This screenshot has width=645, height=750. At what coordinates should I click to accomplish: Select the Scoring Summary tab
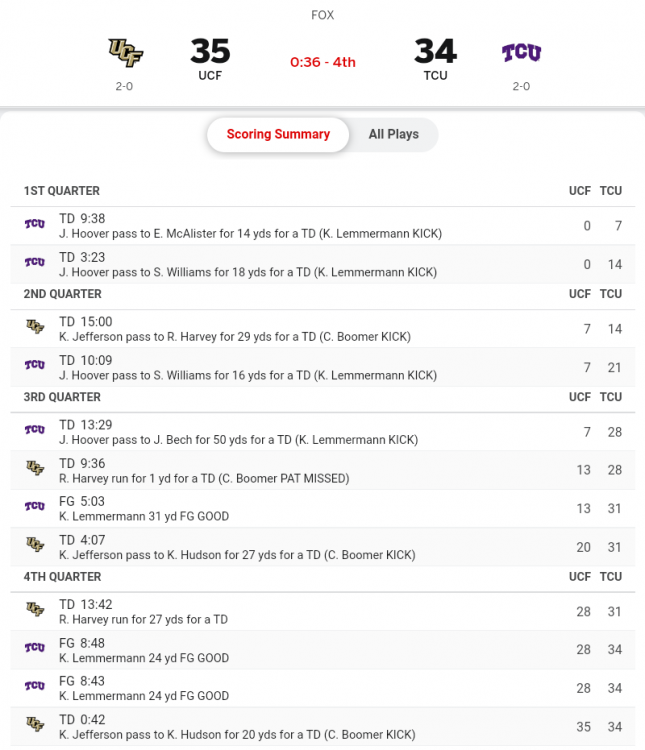(x=278, y=134)
